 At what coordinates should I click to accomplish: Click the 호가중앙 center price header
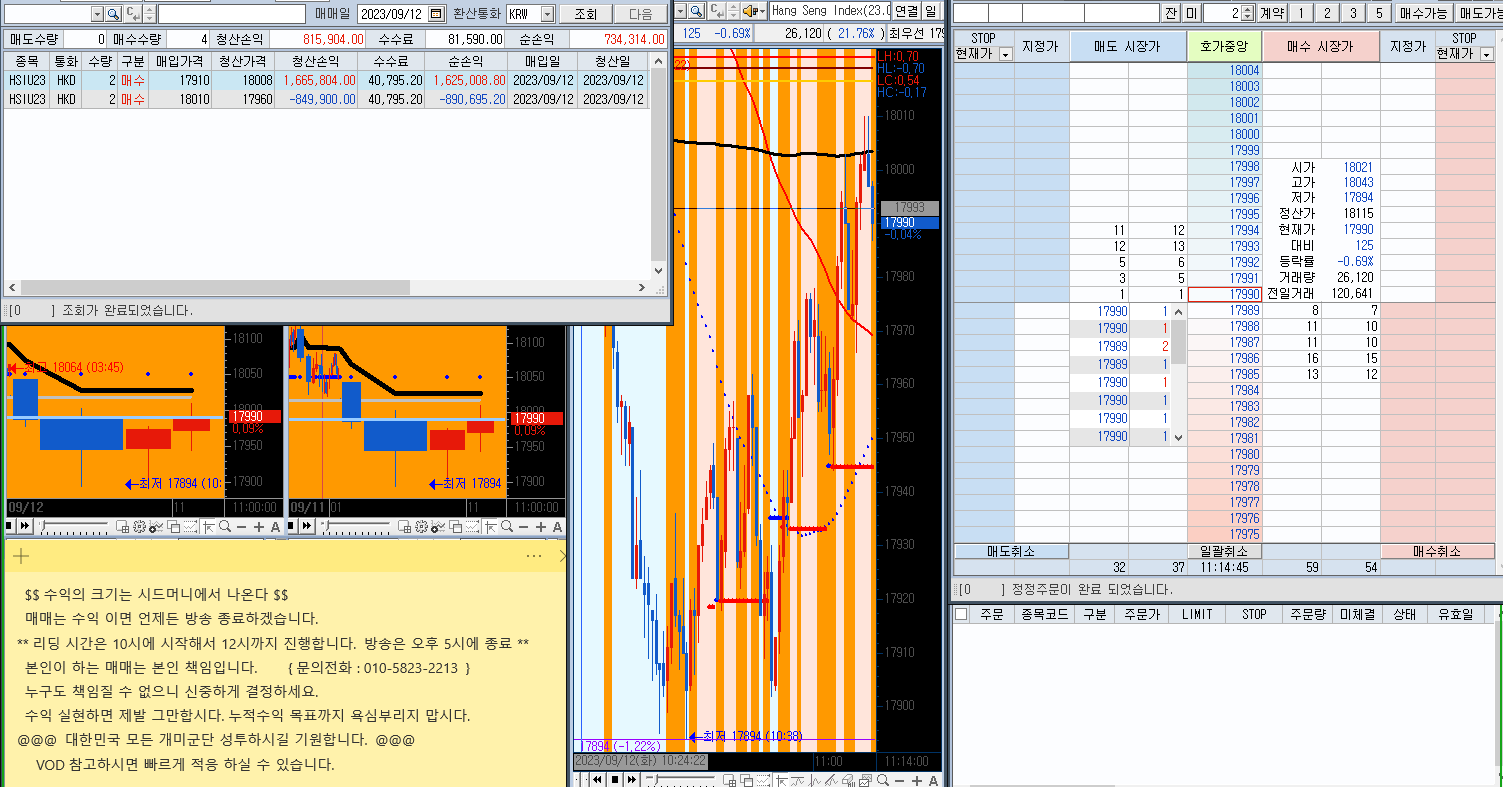click(x=1224, y=46)
